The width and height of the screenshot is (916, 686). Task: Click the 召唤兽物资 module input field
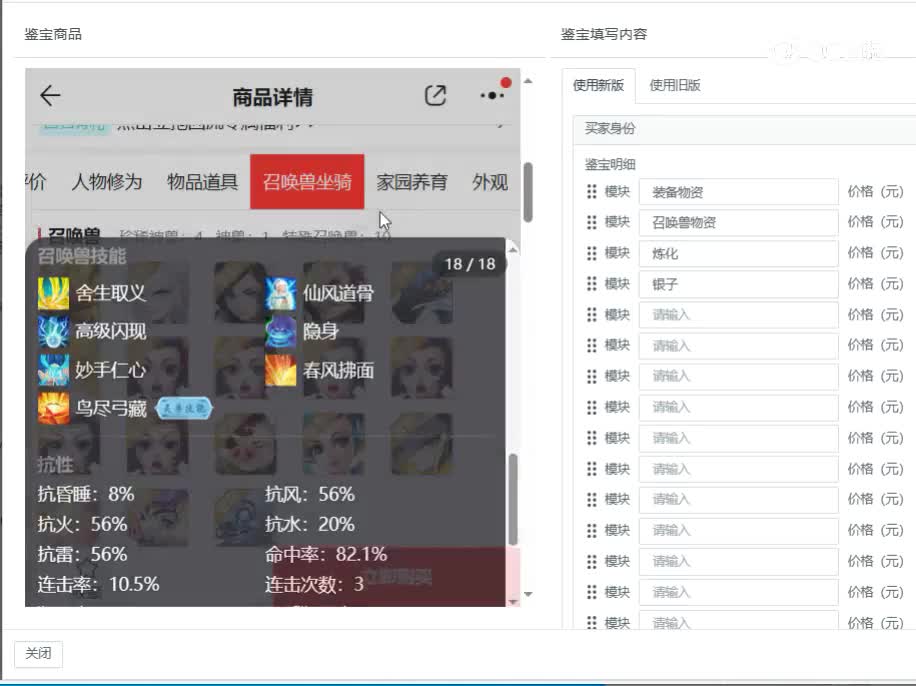(738, 222)
